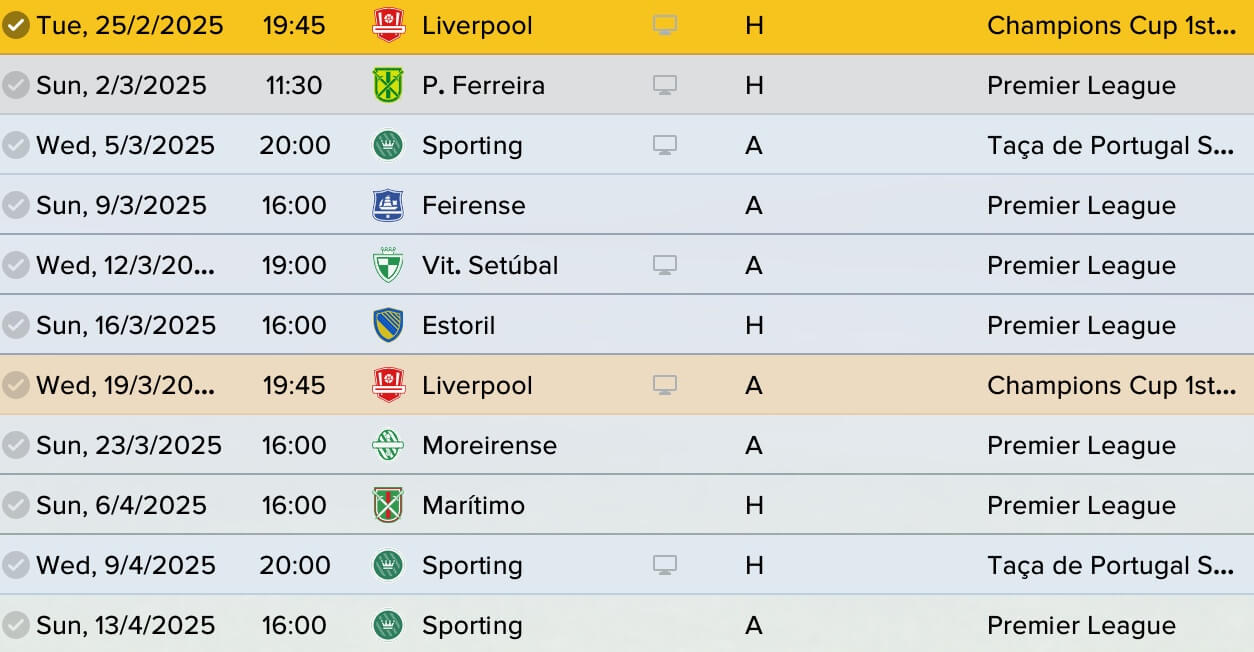Image resolution: width=1254 pixels, height=652 pixels.
Task: Open the Moreirense team link
Action: tap(490, 445)
